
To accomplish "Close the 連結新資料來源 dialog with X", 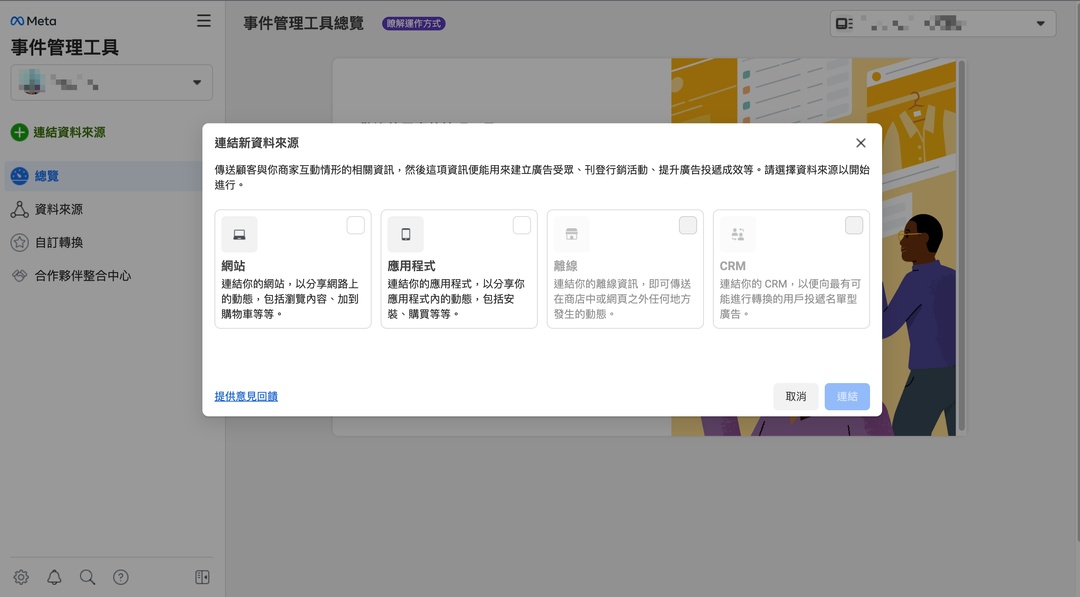I will [861, 143].
